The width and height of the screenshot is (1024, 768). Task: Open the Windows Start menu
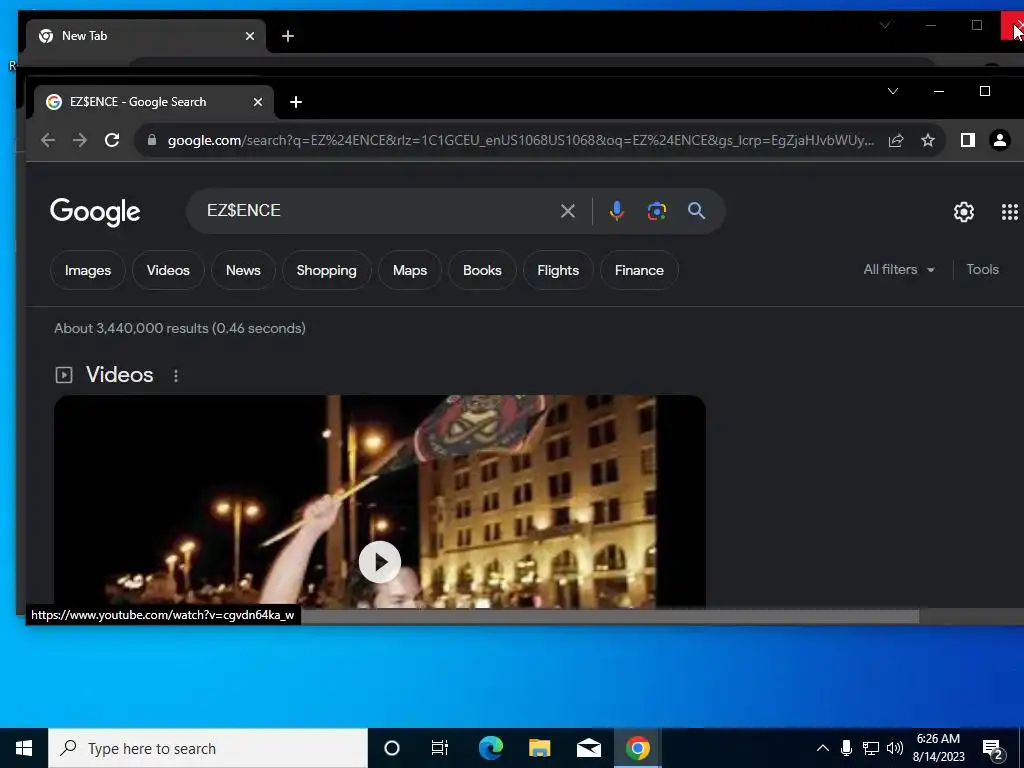point(24,748)
